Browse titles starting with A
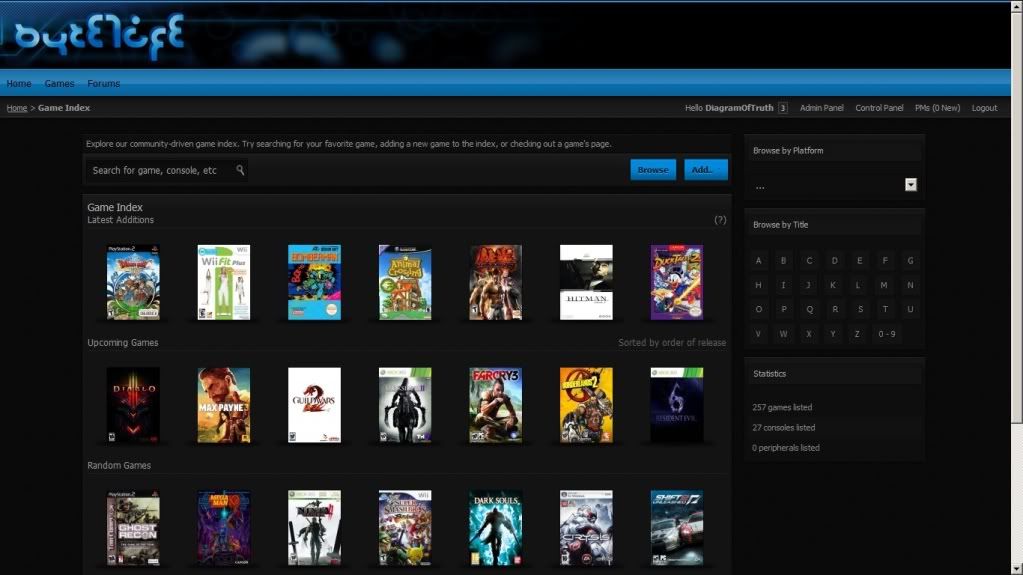This screenshot has width=1023, height=575. point(758,260)
